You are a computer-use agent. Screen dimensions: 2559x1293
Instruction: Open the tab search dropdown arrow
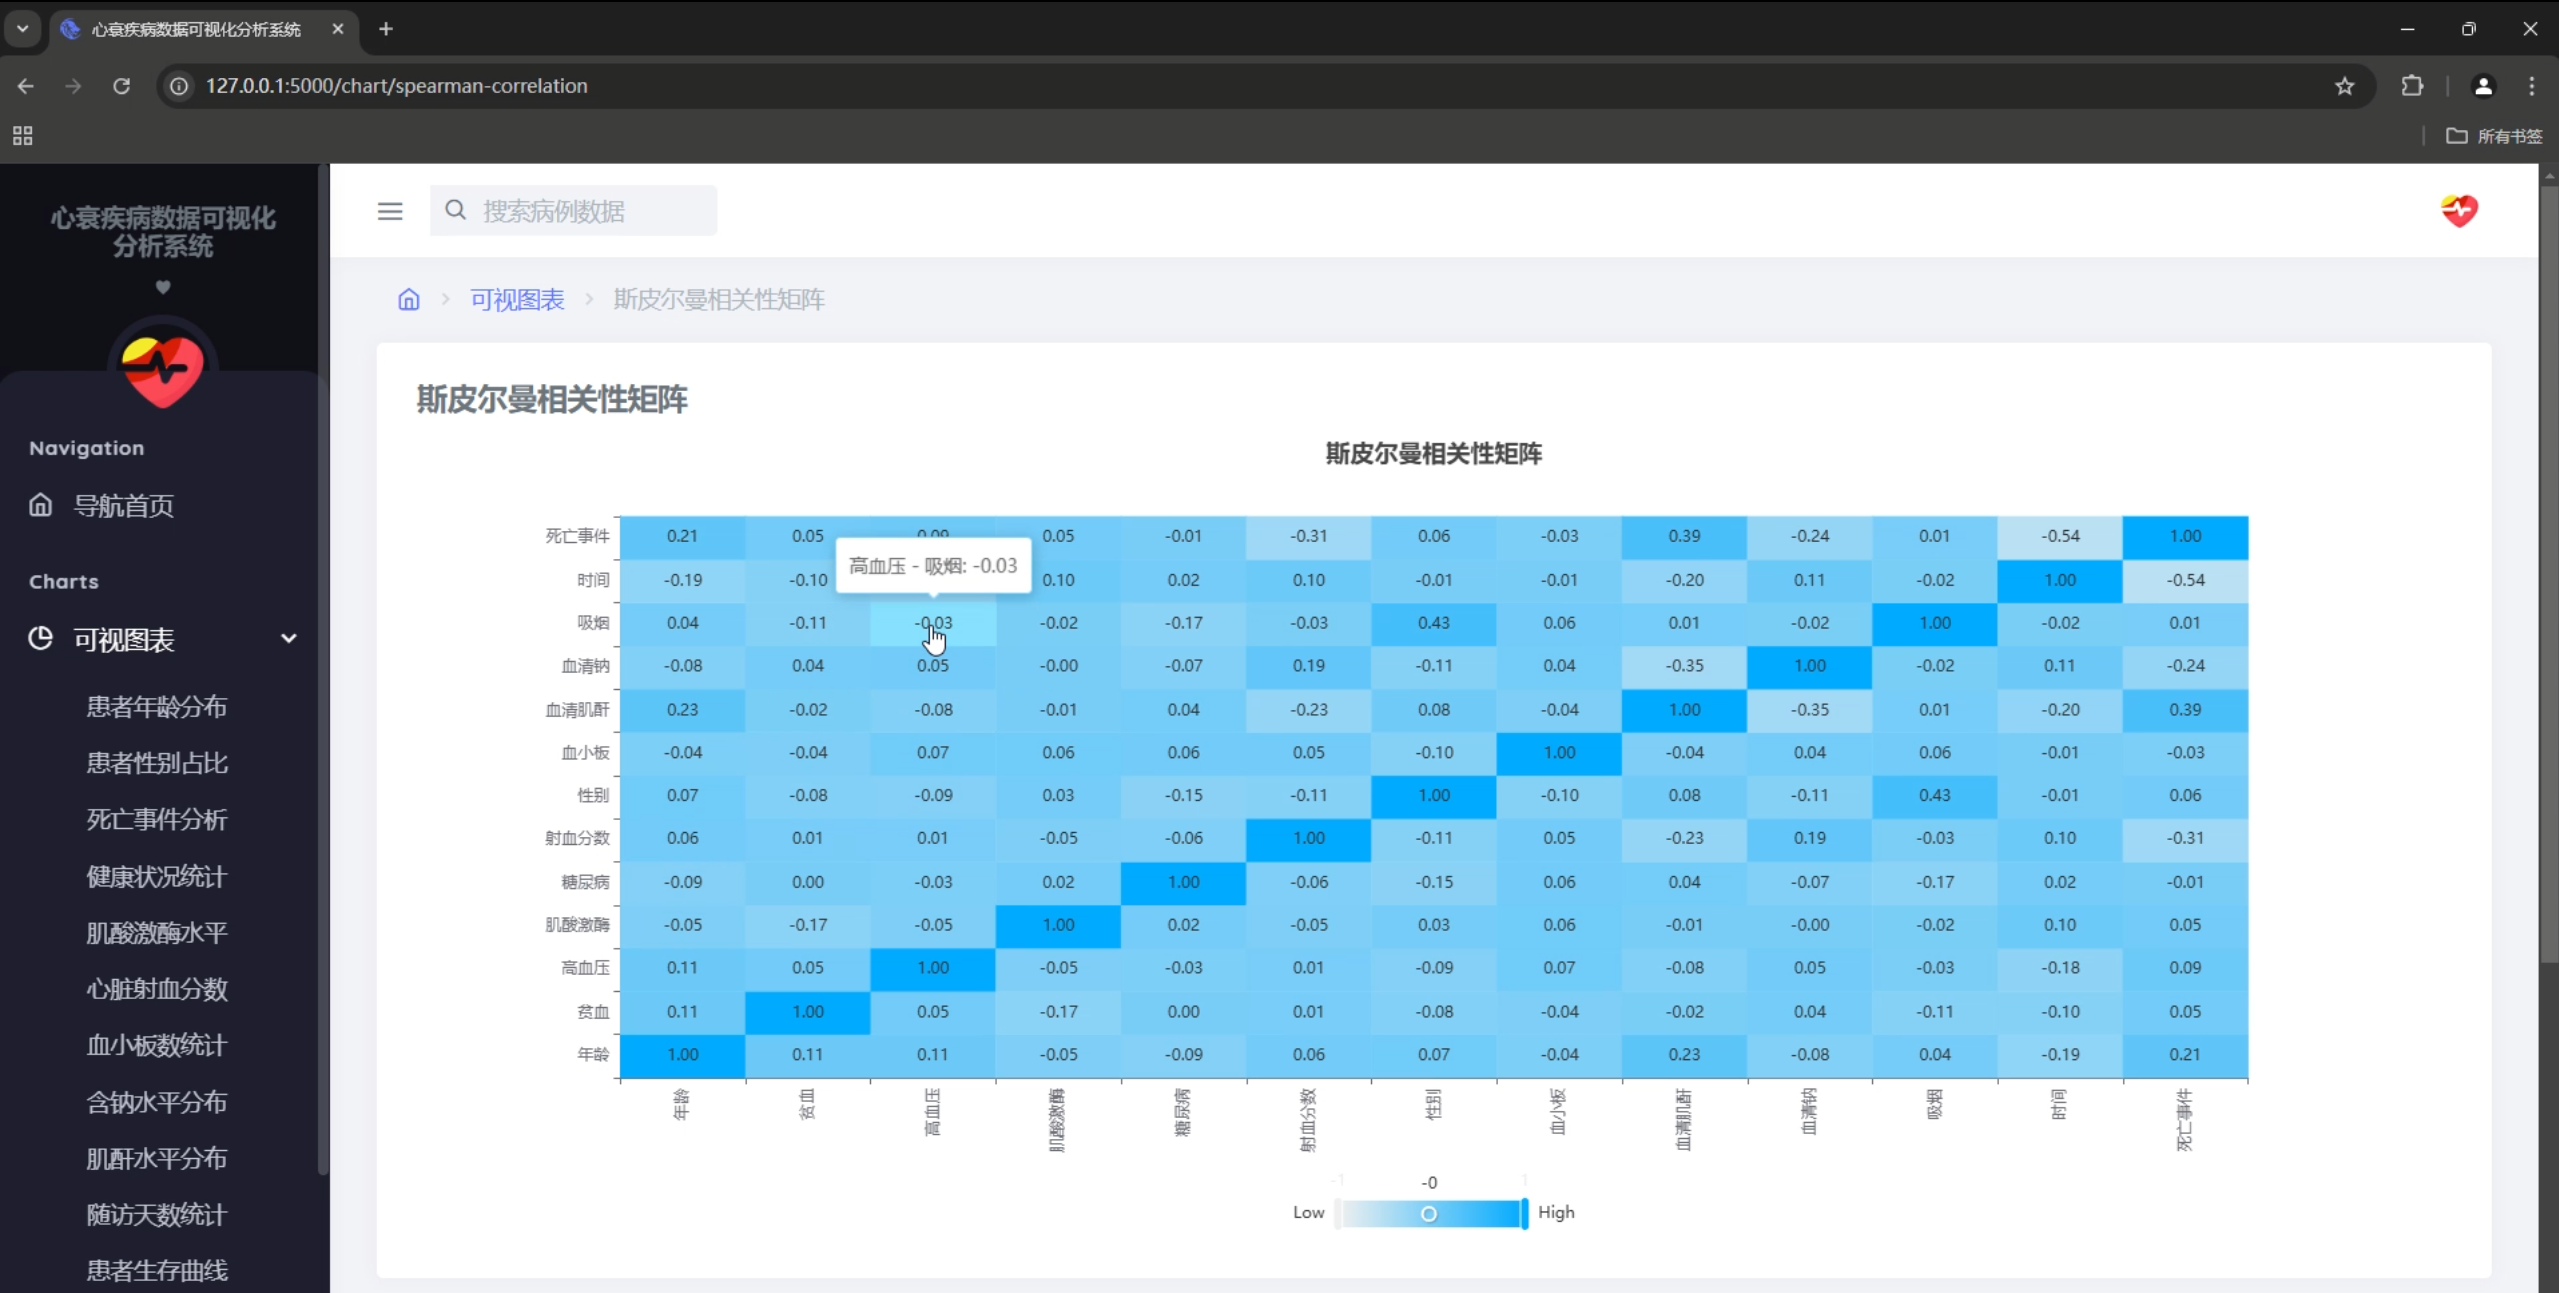pos(22,29)
